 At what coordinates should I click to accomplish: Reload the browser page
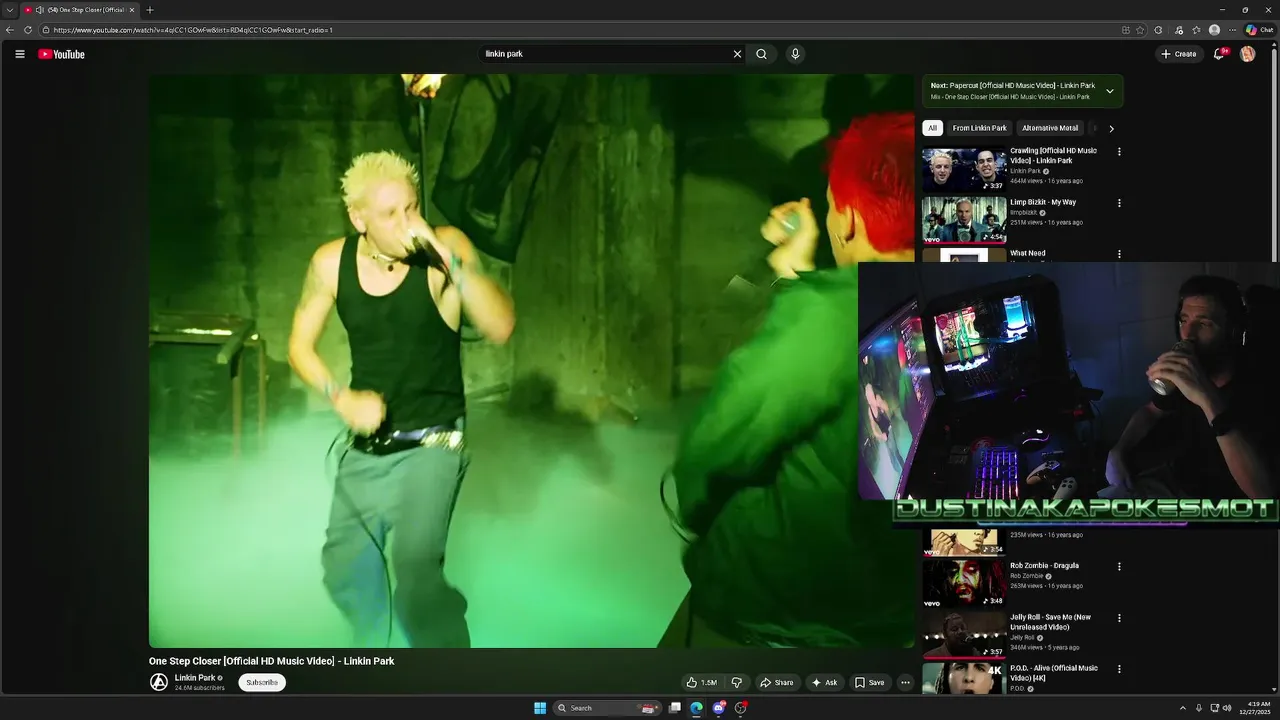[x=28, y=30]
